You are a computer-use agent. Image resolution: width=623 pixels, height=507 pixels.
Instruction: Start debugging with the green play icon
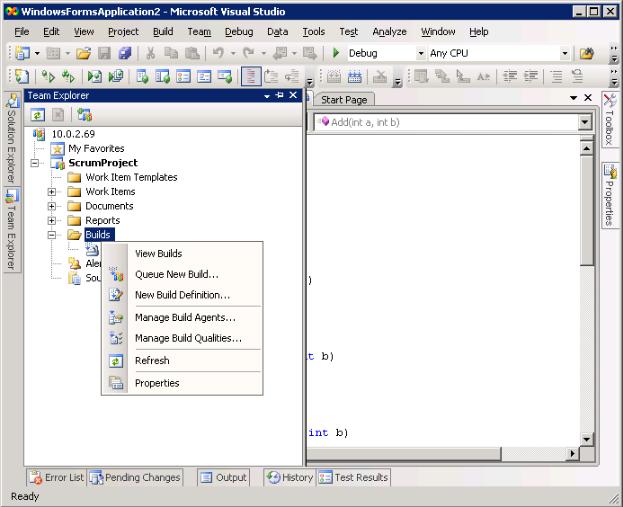(x=336, y=53)
